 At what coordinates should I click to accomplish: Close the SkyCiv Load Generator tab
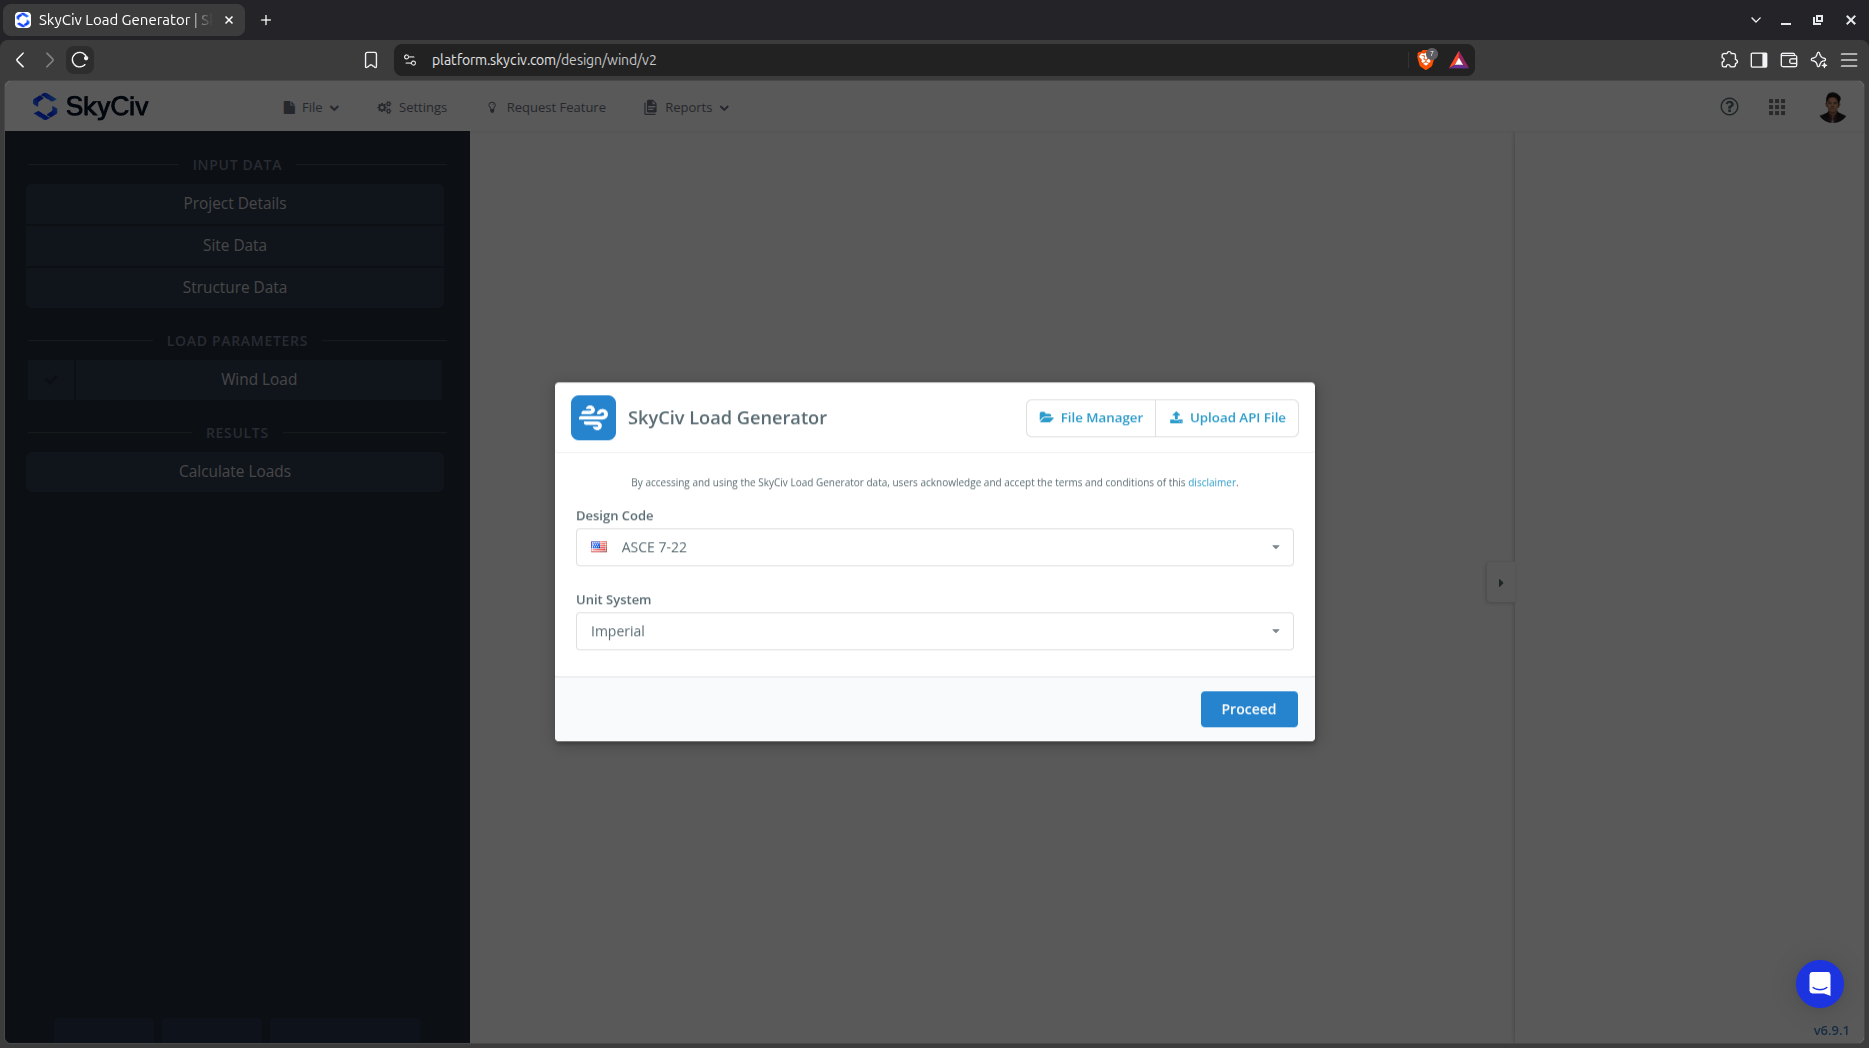pyautogui.click(x=229, y=20)
